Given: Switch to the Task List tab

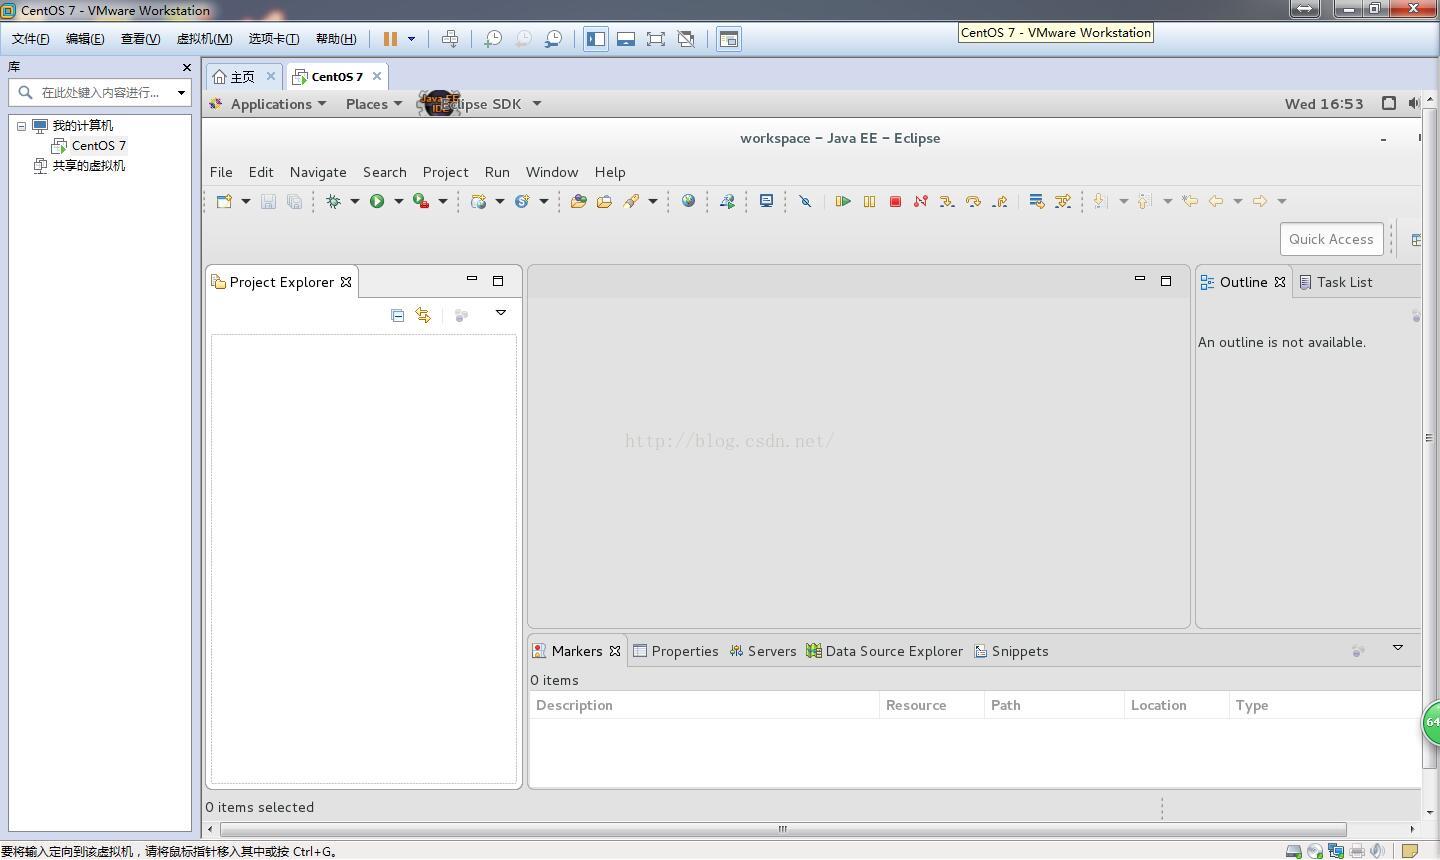Looking at the screenshot, I should click(1335, 282).
